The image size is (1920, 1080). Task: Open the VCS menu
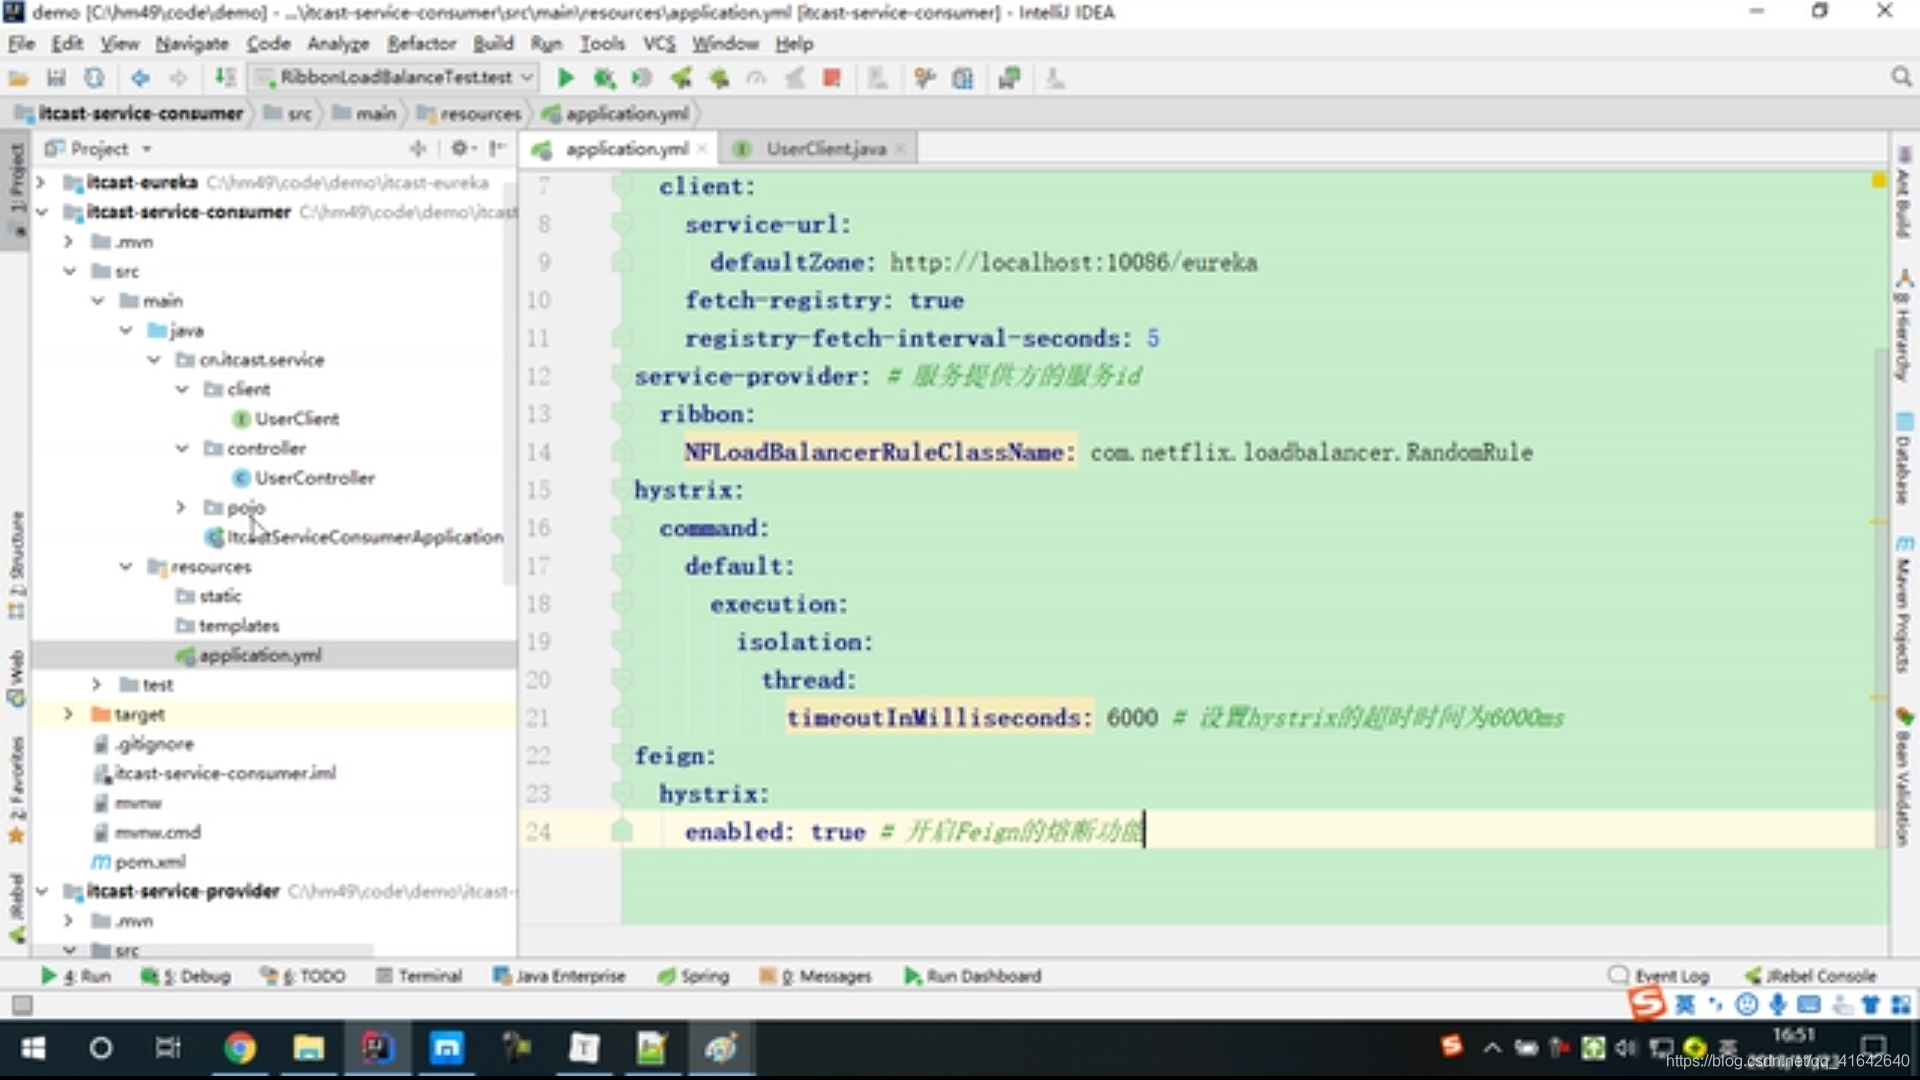(659, 43)
